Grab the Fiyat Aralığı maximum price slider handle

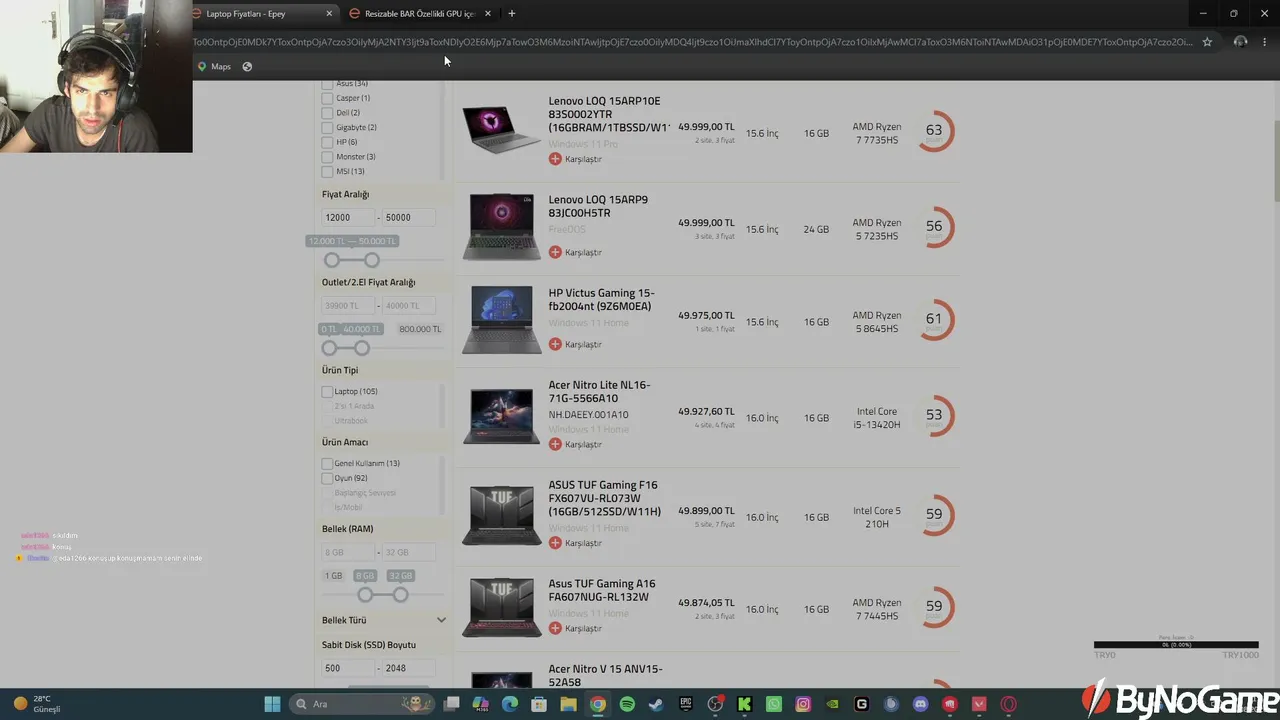(x=372, y=260)
